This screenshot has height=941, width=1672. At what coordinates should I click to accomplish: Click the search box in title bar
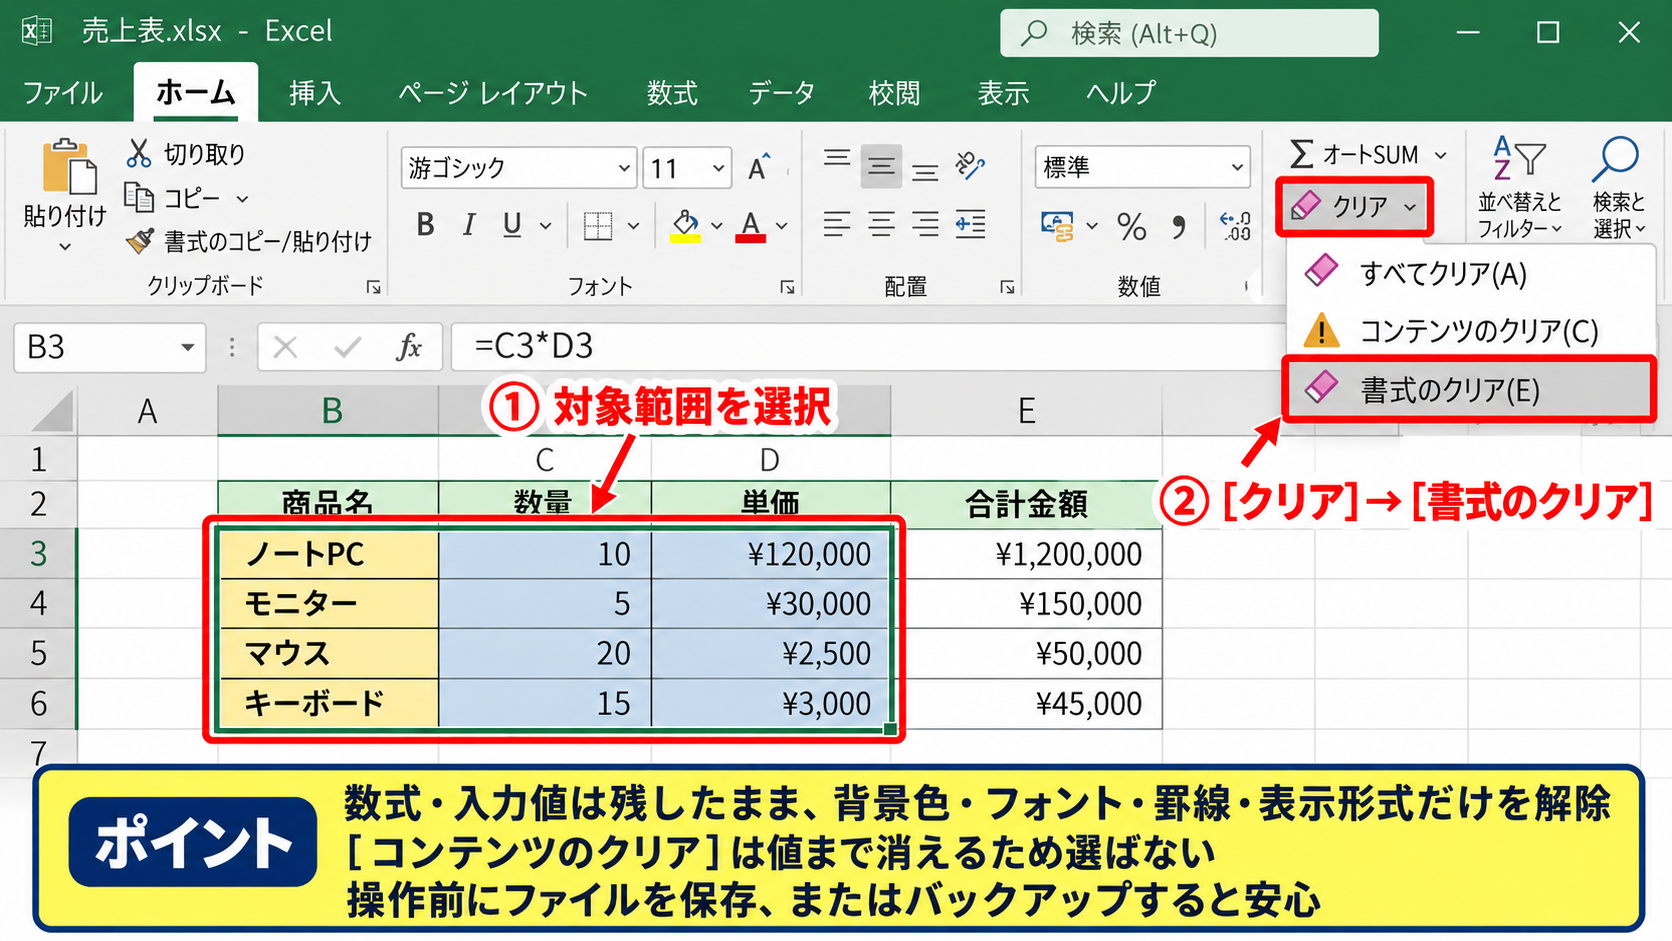tap(1189, 33)
